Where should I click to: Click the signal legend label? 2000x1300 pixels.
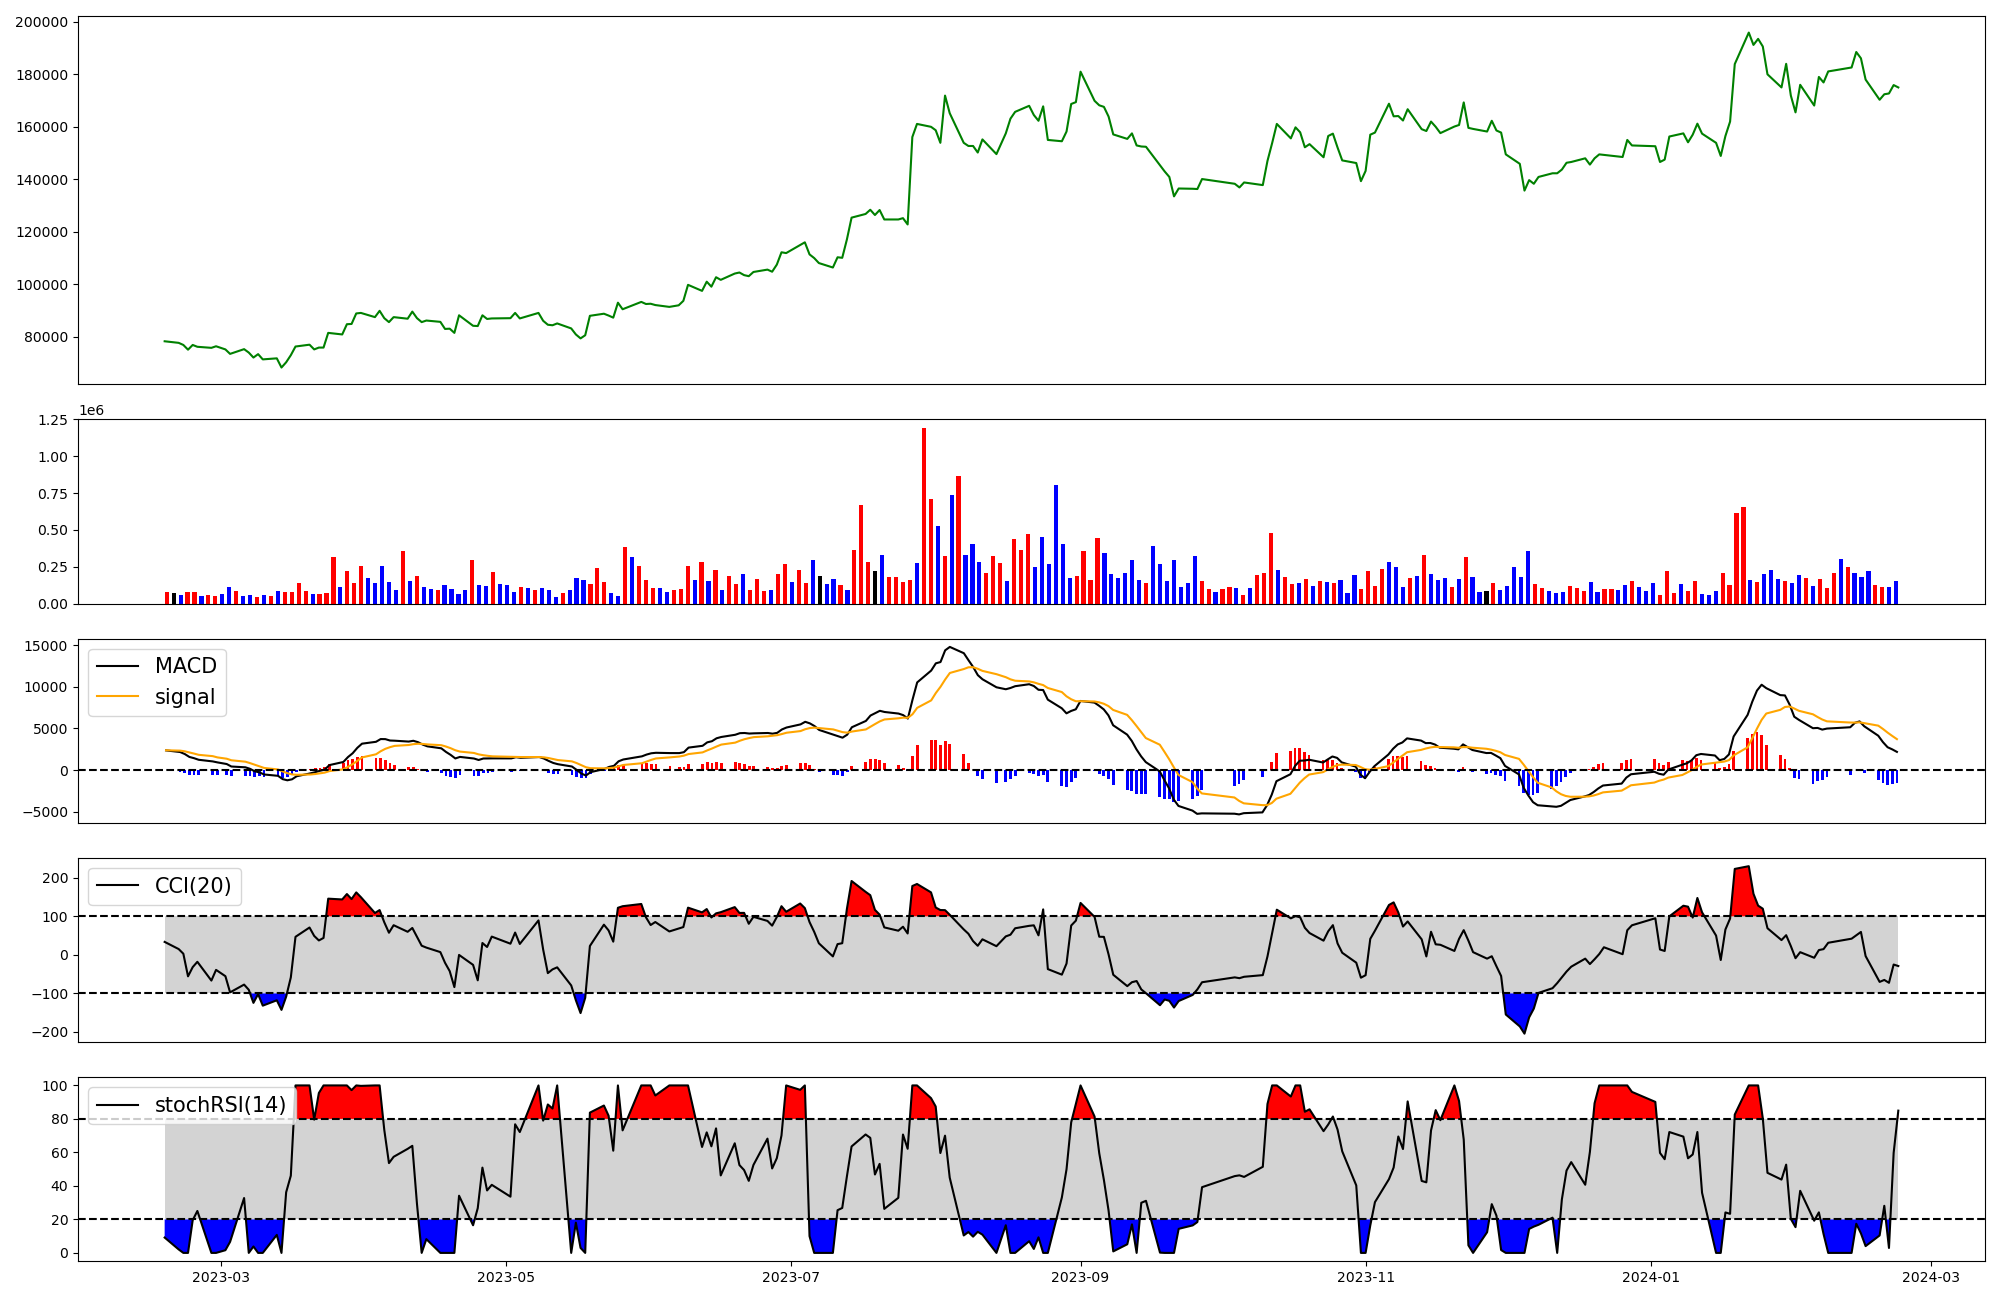pyautogui.click(x=184, y=697)
